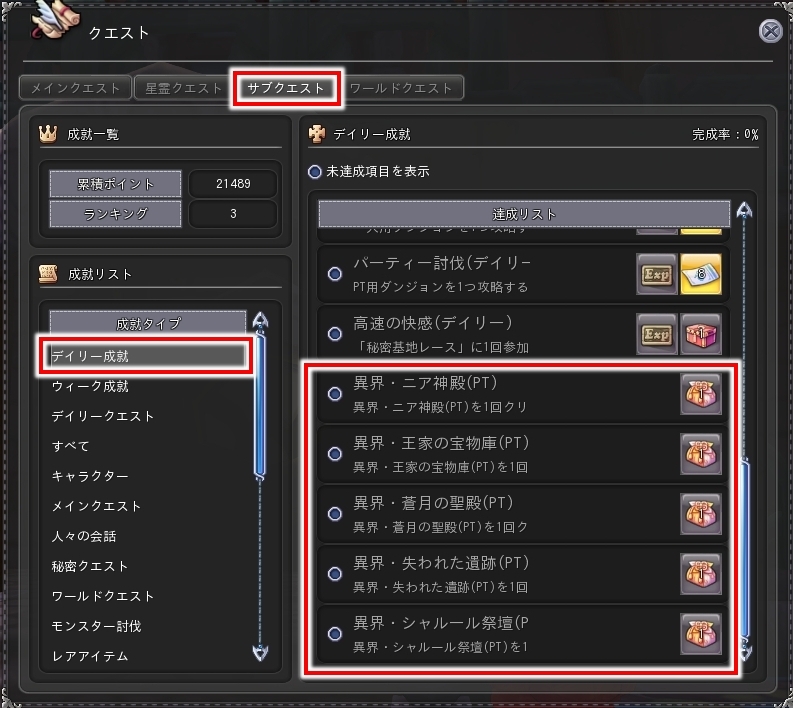The width and height of the screenshot is (793, 708).
Task: Click the 21489 points value field
Action: pos(233,184)
